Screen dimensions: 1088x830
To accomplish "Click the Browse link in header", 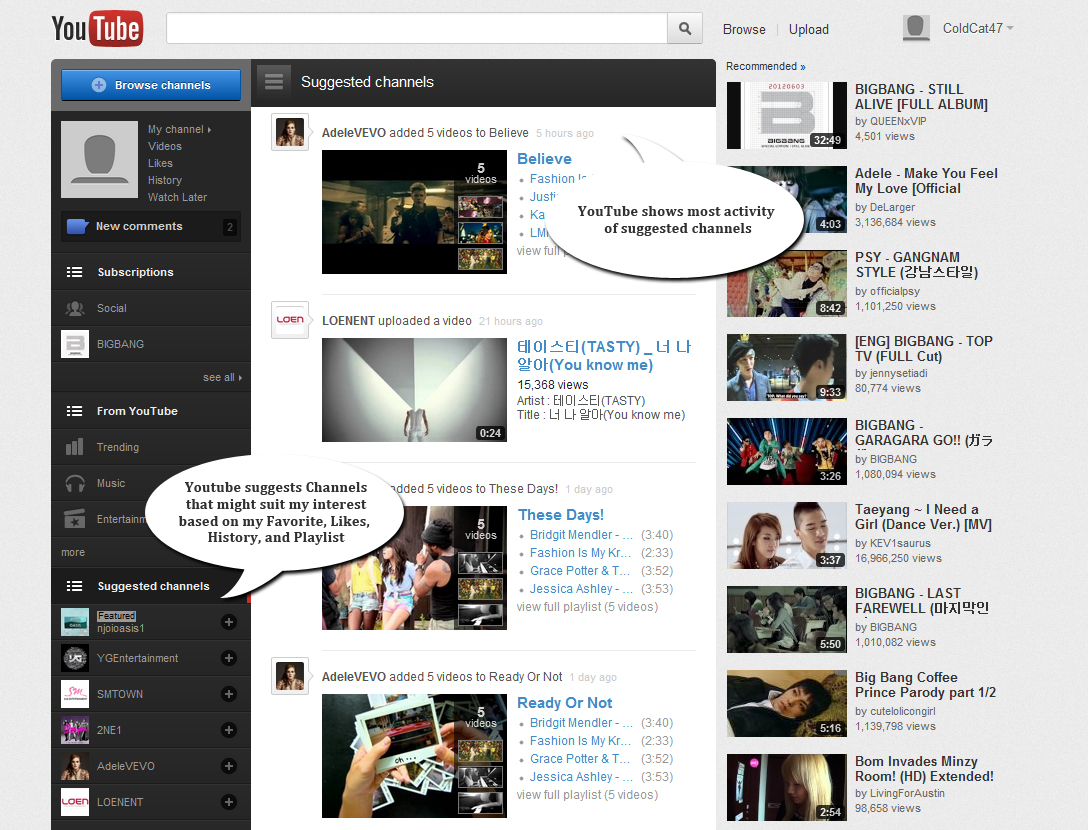I will [x=744, y=29].
